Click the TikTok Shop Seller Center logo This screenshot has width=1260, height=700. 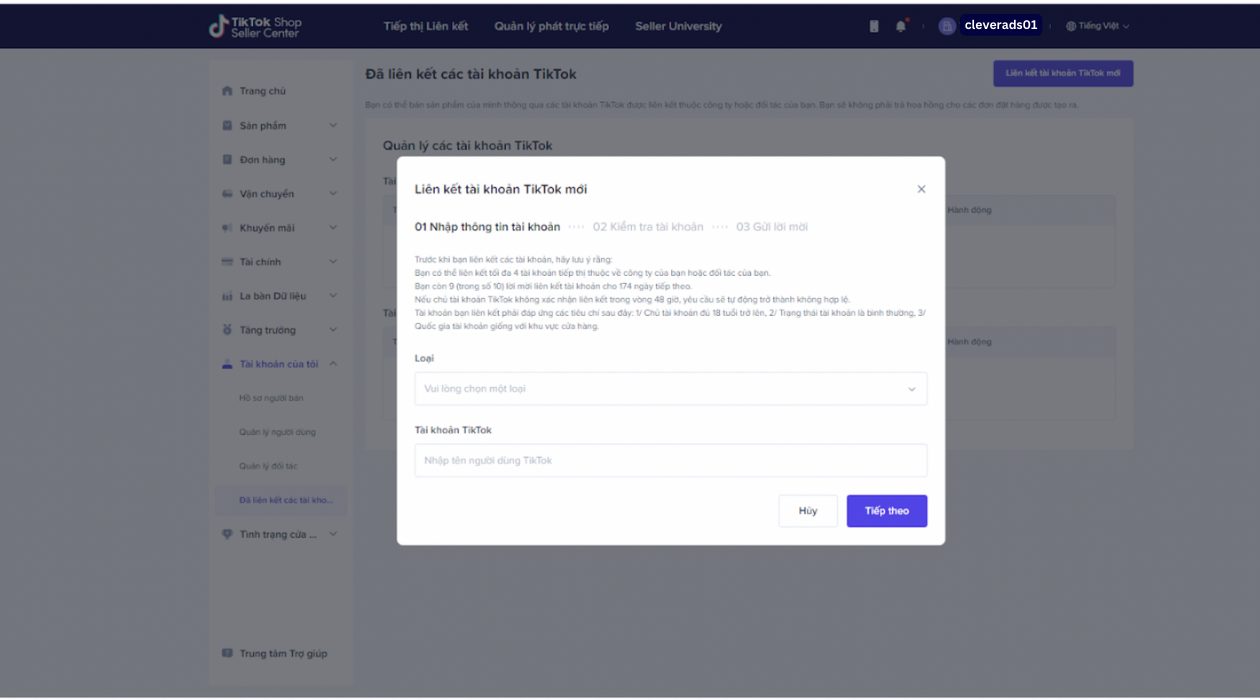coord(255,27)
